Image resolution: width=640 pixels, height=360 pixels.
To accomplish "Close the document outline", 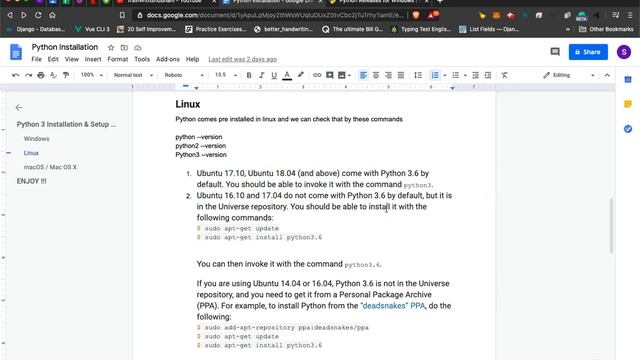I will [19, 107].
